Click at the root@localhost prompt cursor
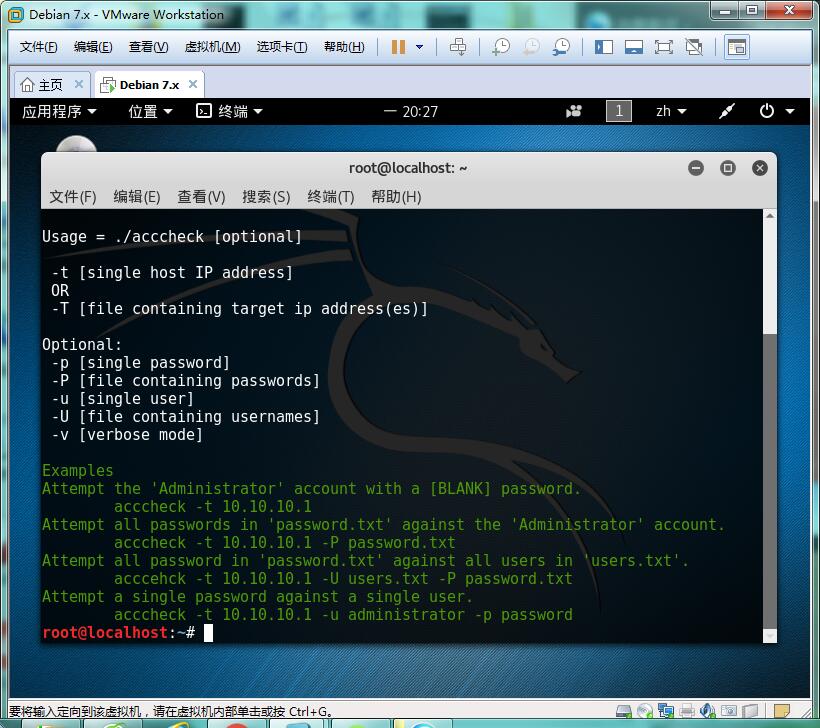 (208, 633)
